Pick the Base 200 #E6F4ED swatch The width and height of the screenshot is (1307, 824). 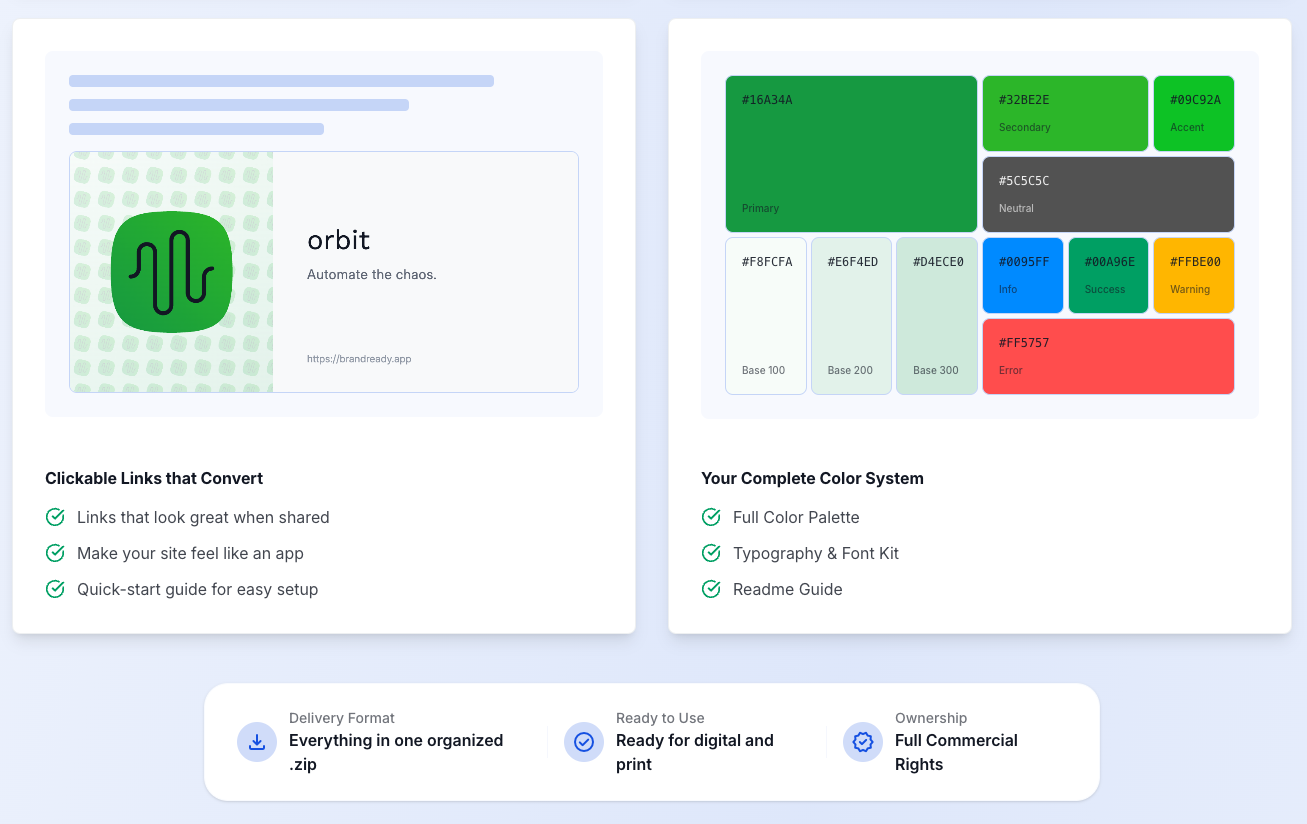click(851, 316)
